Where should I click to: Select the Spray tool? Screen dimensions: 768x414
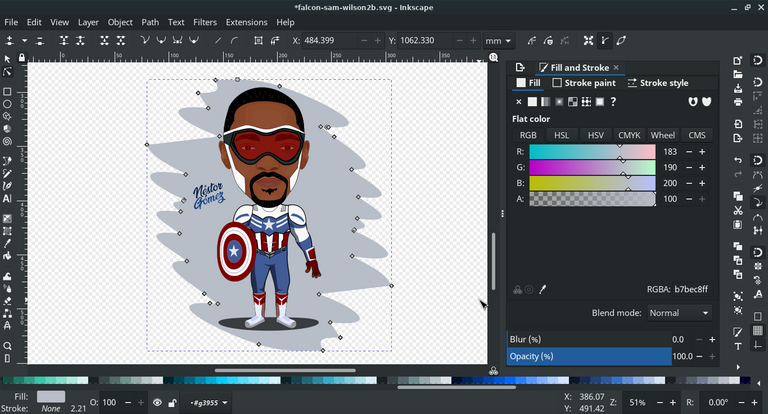(x=7, y=289)
